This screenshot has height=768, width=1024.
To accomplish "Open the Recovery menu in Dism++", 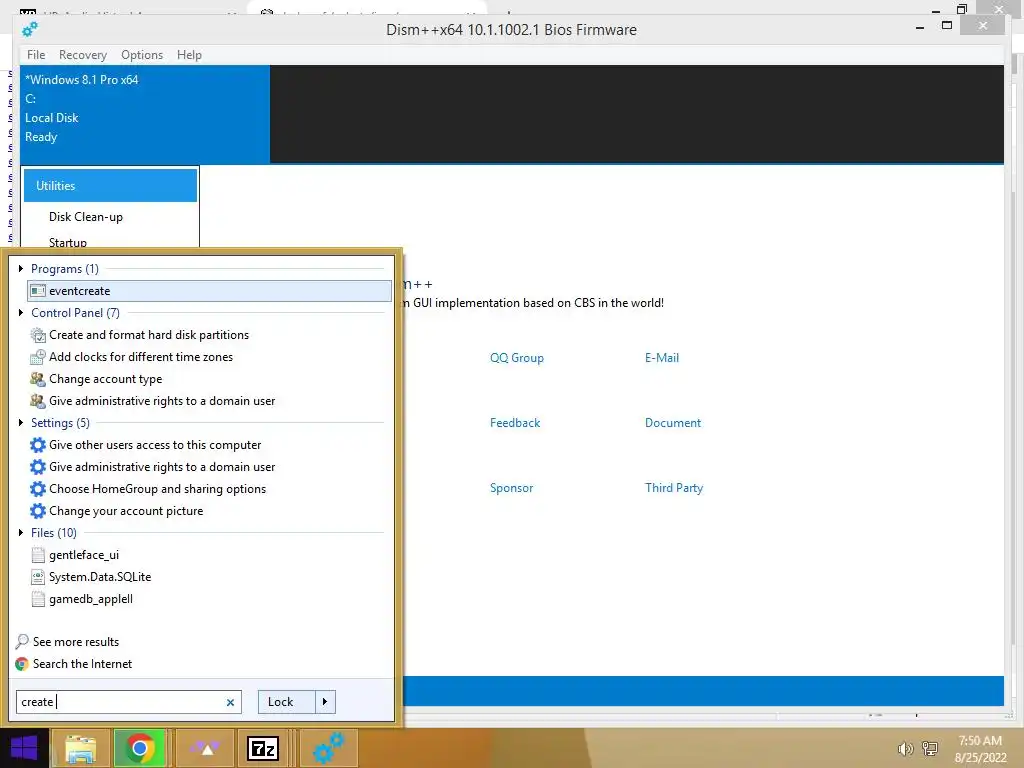I will click(83, 55).
